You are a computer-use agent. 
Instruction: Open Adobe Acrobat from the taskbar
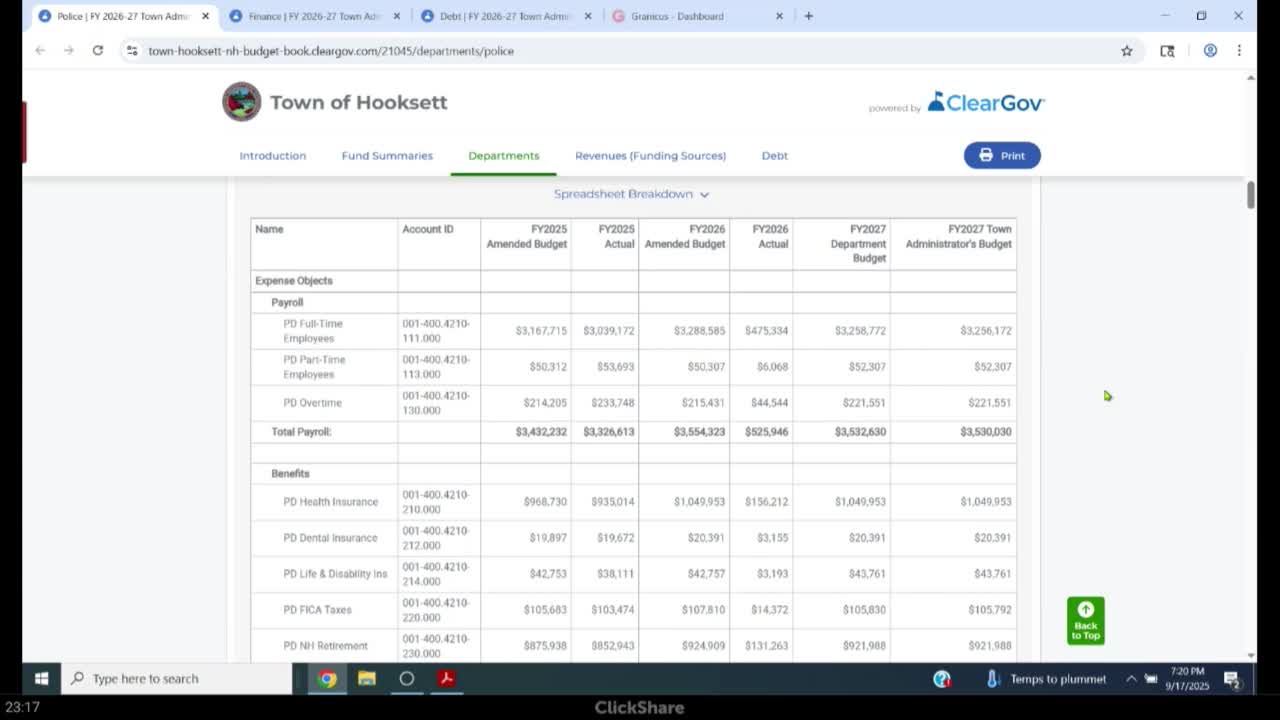point(446,678)
